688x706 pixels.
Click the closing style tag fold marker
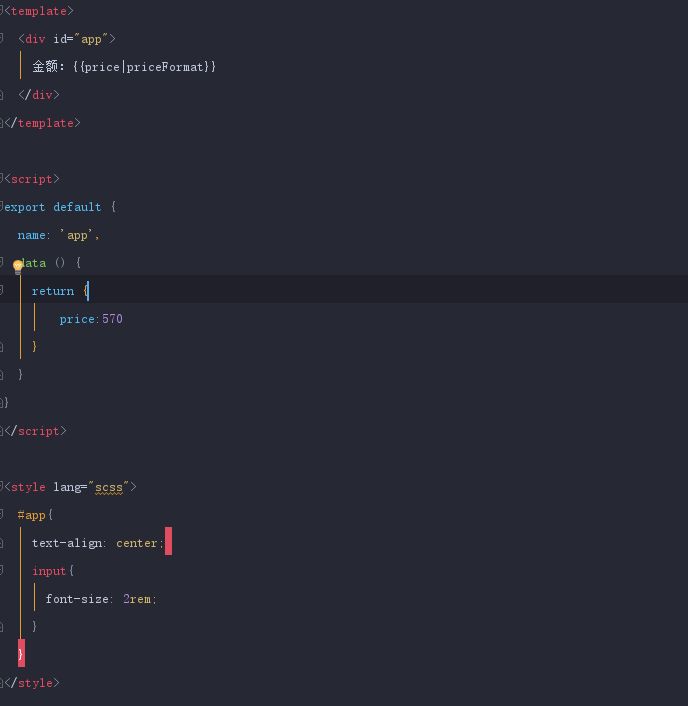point(3,683)
